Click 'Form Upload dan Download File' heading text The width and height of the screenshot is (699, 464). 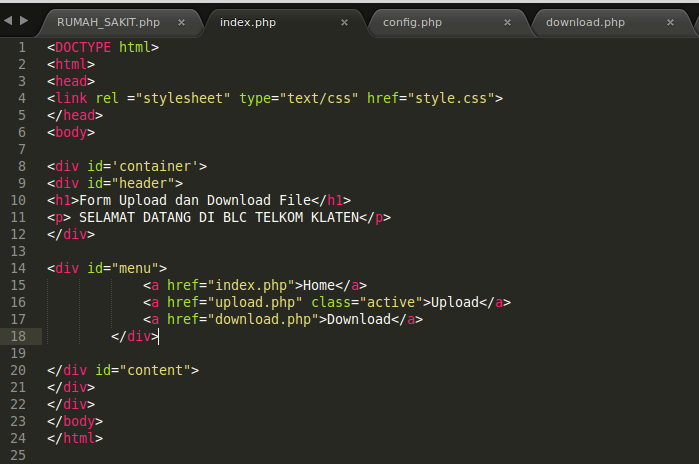195,200
